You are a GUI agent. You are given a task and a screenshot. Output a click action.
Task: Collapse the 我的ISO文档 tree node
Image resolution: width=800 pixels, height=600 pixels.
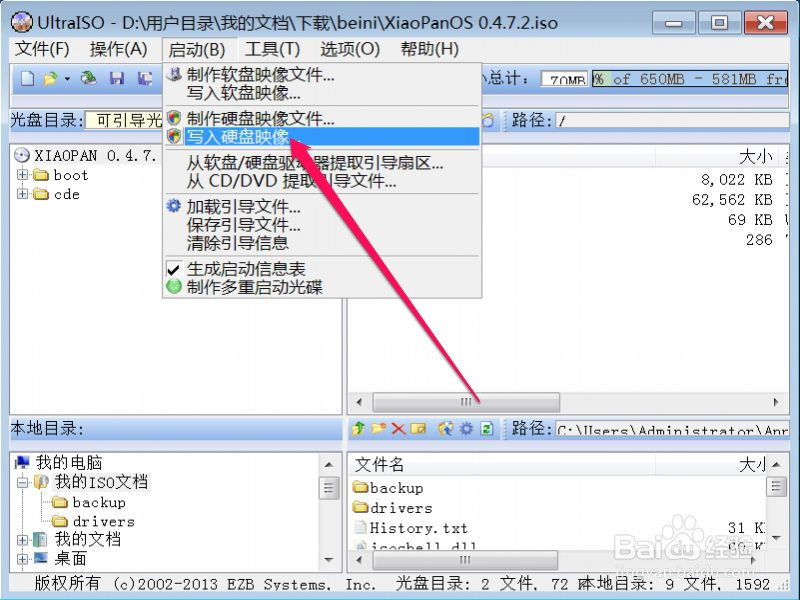coord(22,482)
